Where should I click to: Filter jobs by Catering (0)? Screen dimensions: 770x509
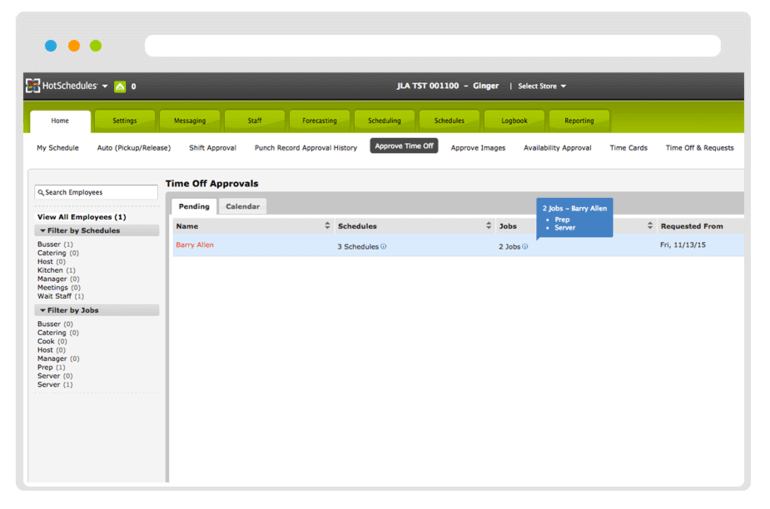[x=58, y=333]
